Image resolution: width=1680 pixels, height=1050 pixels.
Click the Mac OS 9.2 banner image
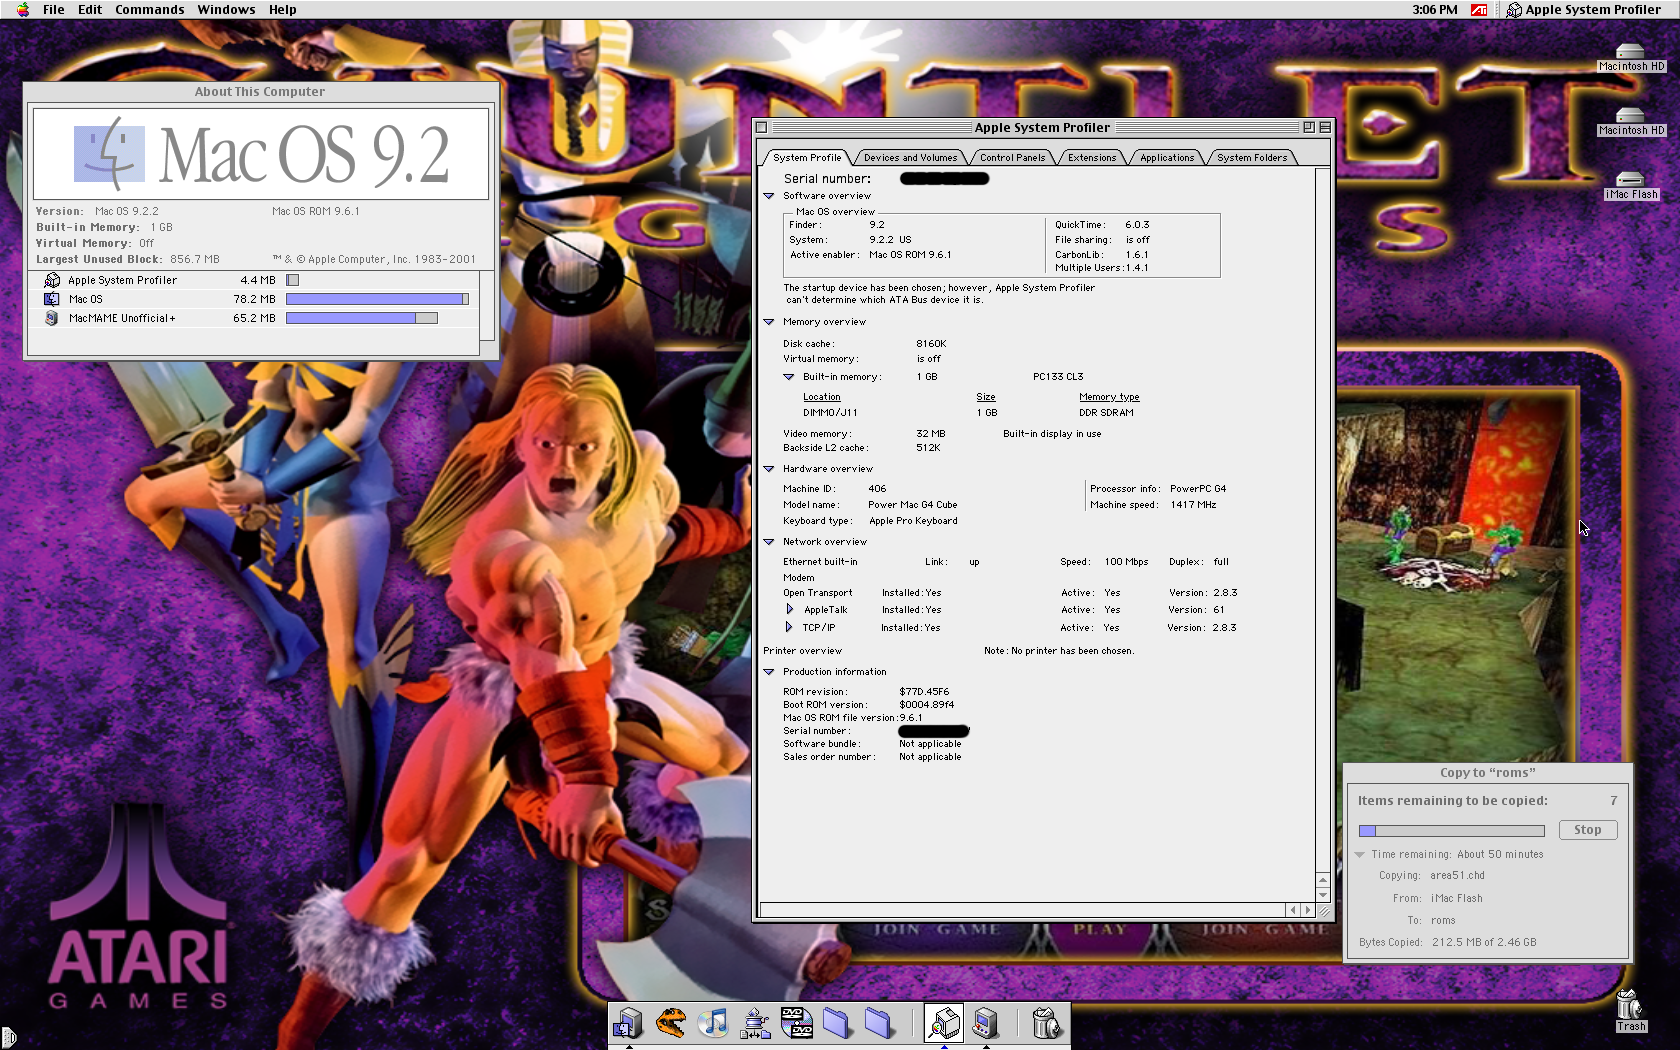pos(261,154)
